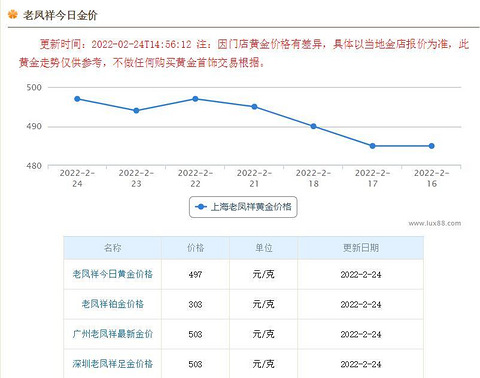Toggle the 上海老凤祥黄金价格 legend item
Screen dimensions: 480x378
pos(243,207)
